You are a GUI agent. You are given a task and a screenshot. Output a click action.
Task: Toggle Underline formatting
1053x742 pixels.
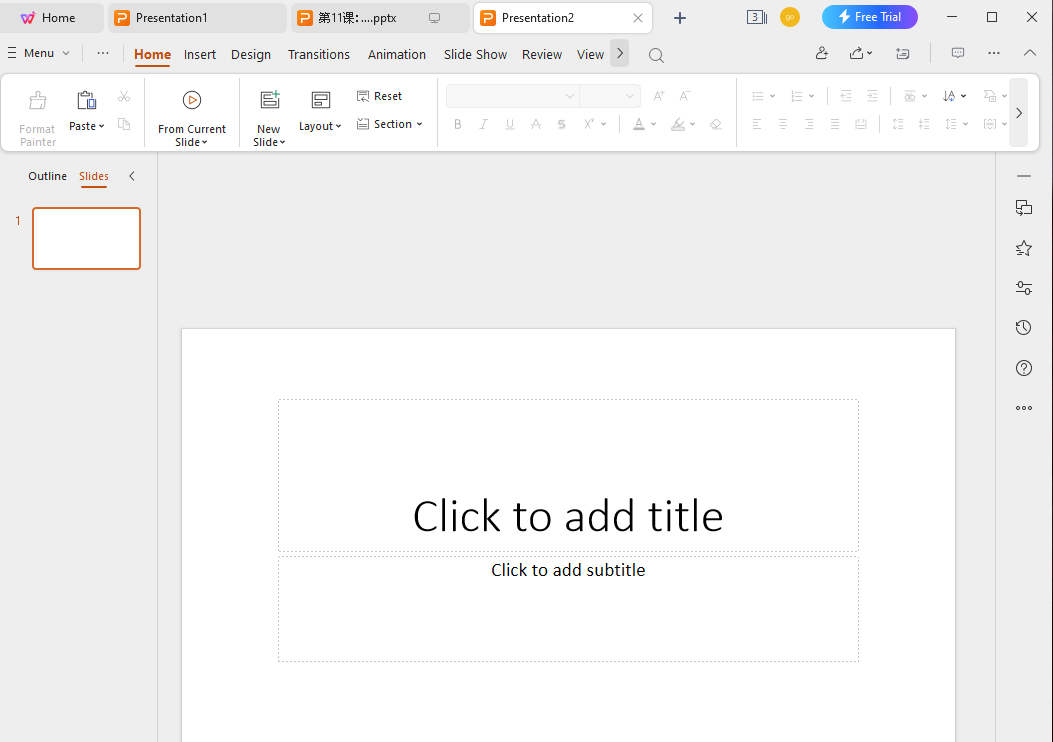point(510,124)
